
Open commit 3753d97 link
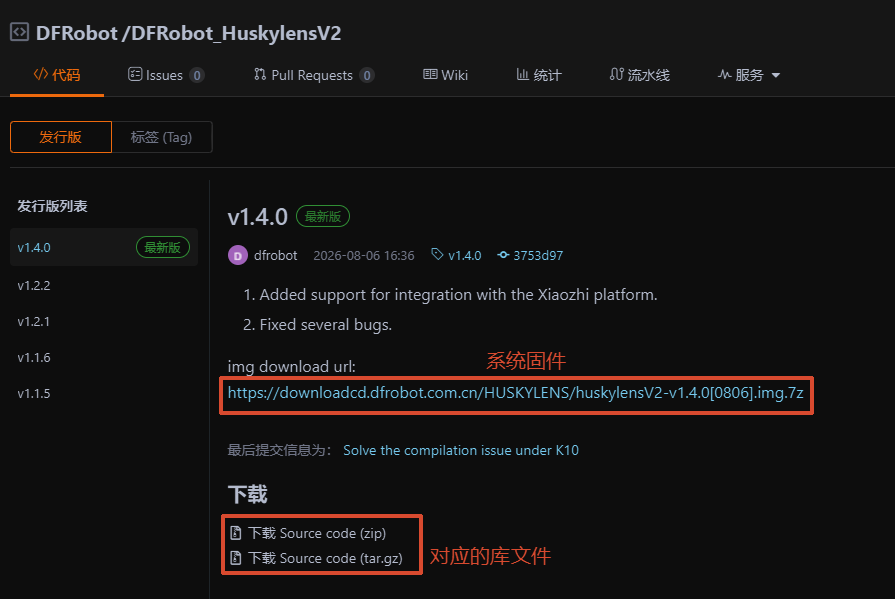tap(538, 255)
